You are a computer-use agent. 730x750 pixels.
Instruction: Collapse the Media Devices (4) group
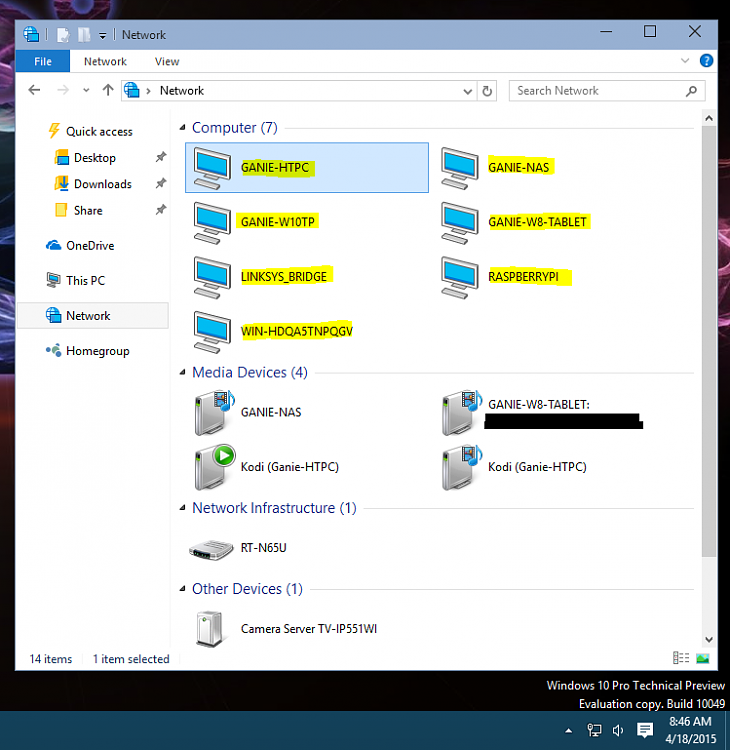(x=182, y=372)
